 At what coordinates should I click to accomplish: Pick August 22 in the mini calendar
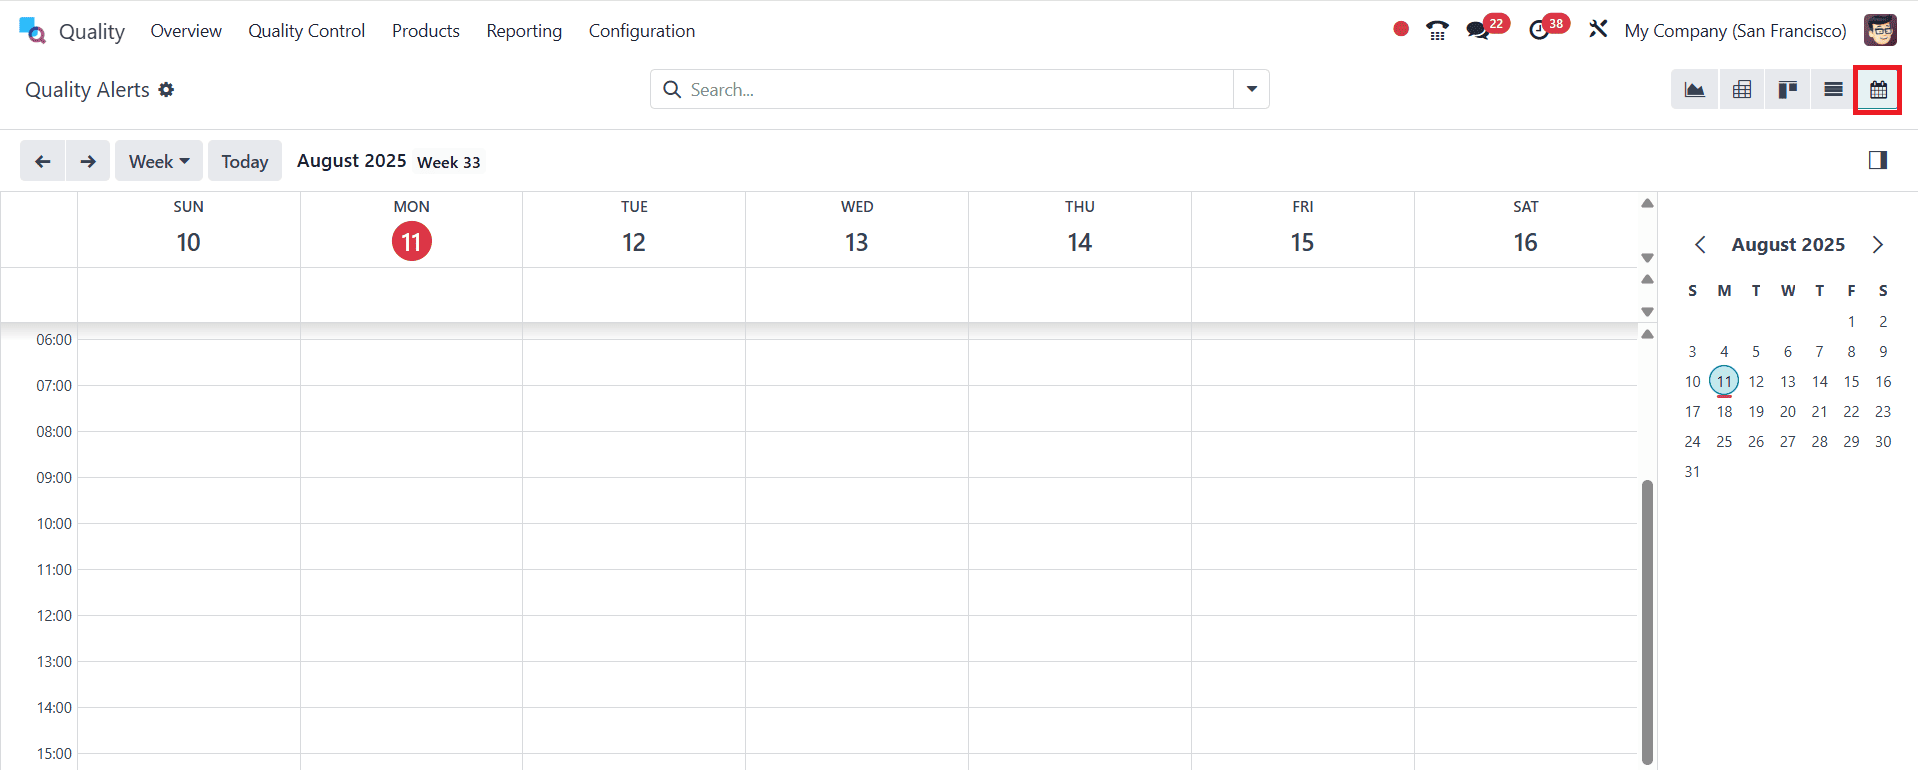click(1851, 411)
